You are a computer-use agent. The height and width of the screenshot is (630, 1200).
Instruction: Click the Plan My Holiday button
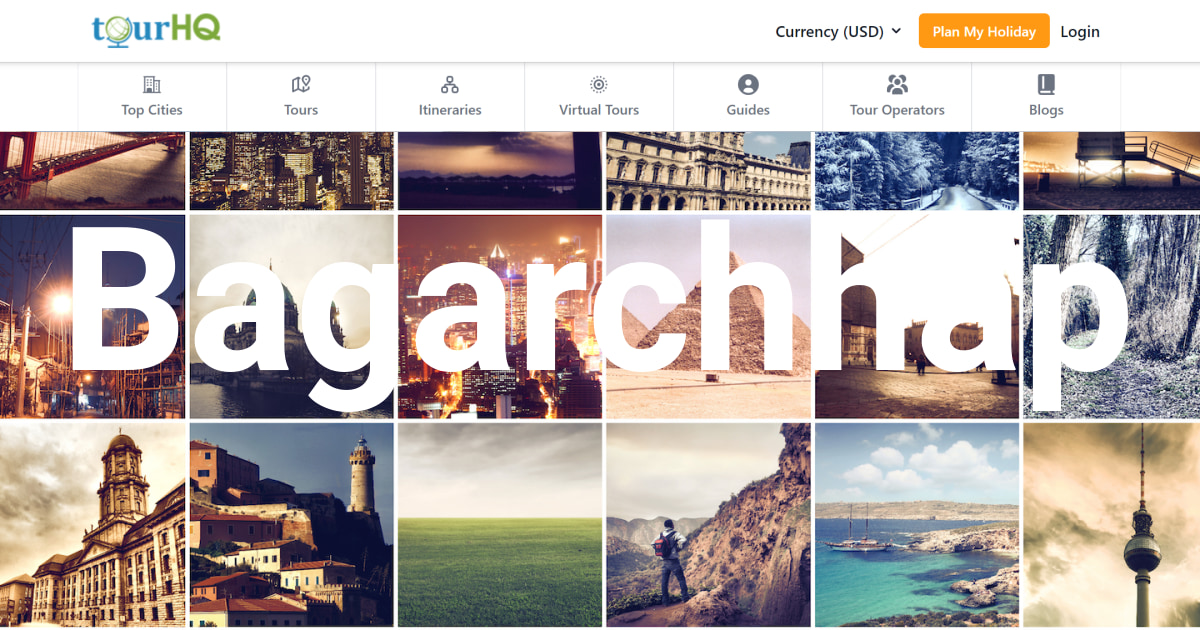tap(984, 31)
